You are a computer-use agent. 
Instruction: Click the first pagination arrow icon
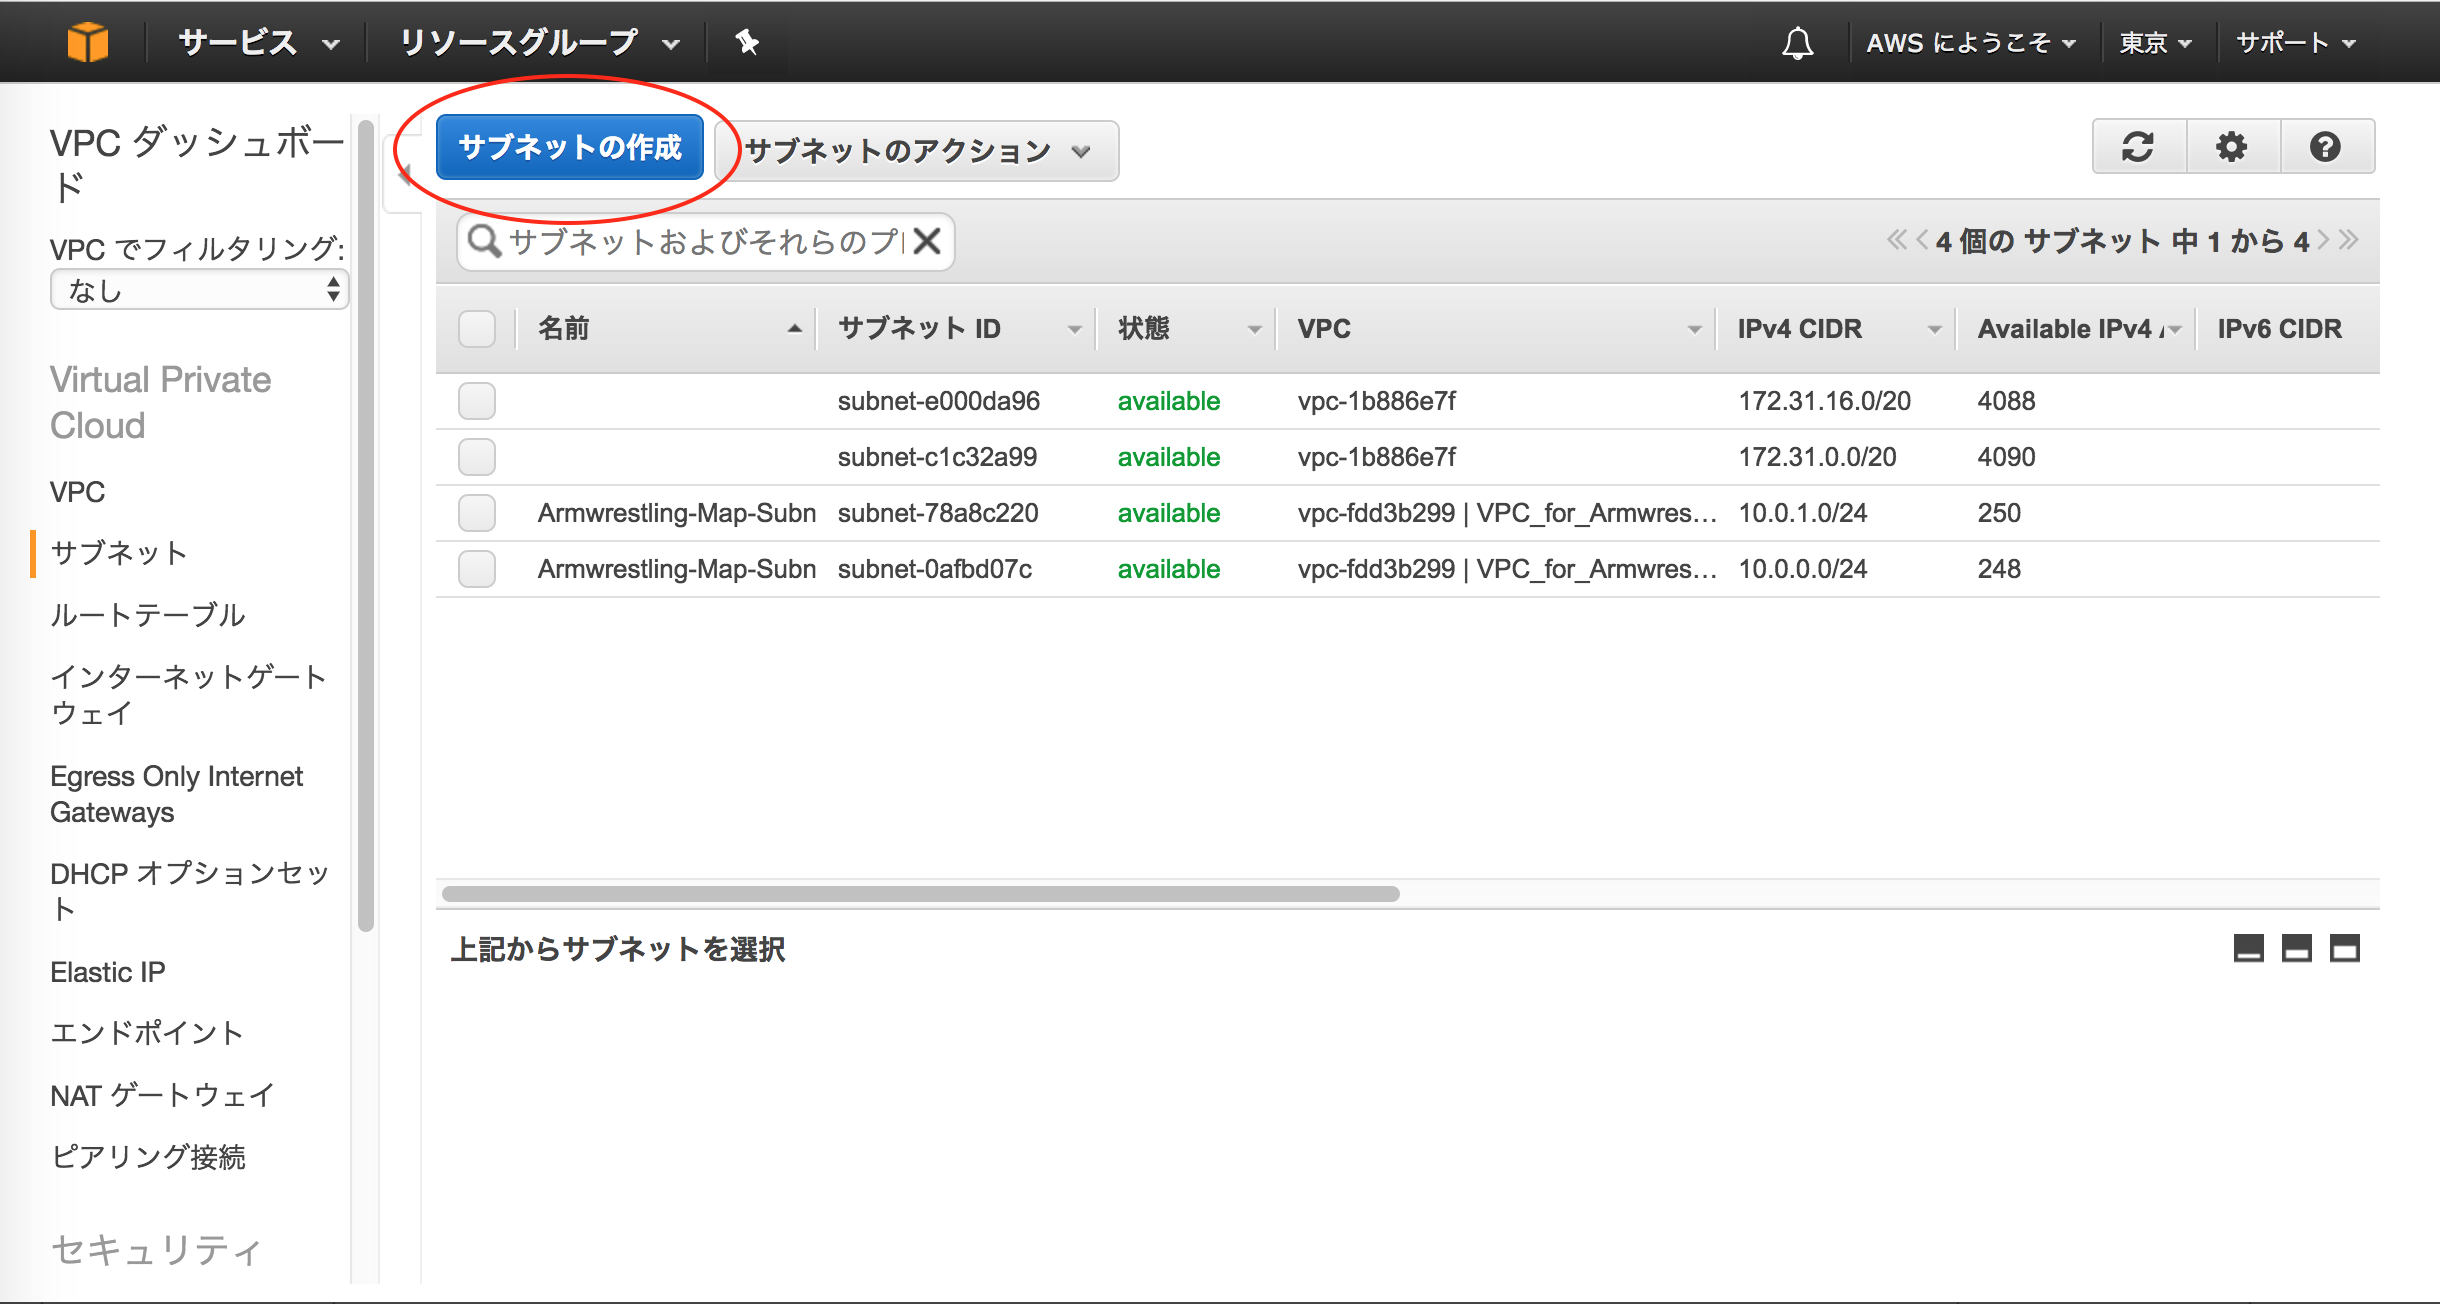(1877, 242)
